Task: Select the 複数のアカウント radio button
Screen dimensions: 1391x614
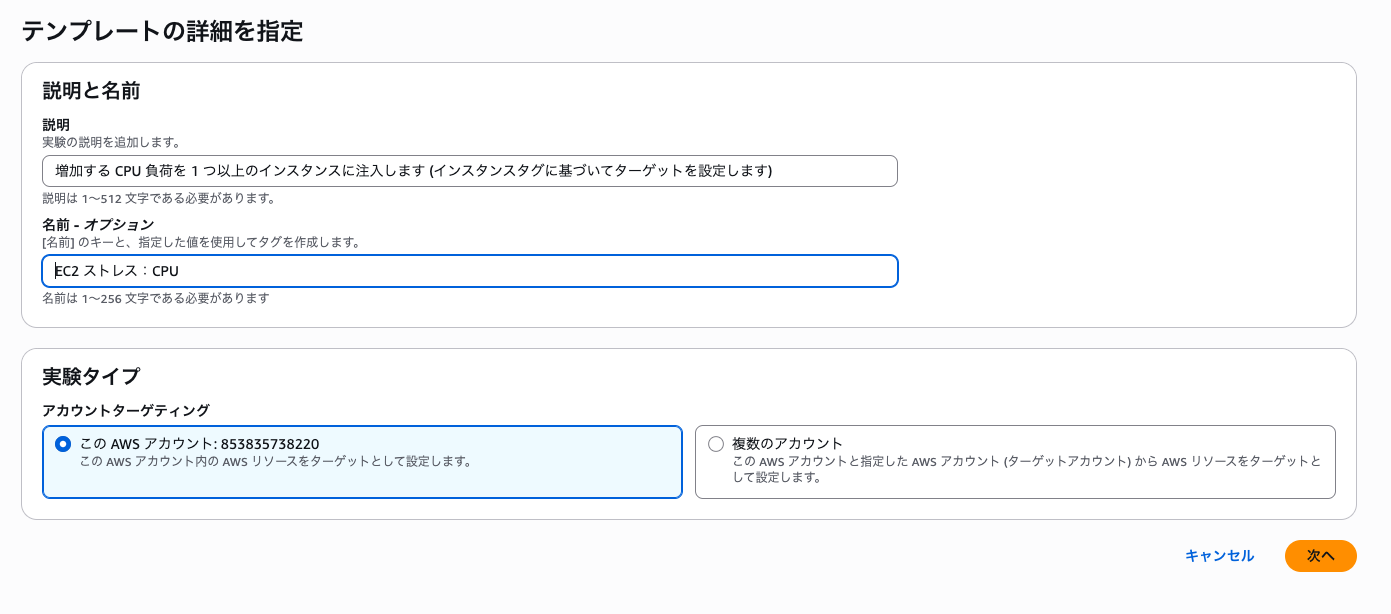Action: [716, 444]
